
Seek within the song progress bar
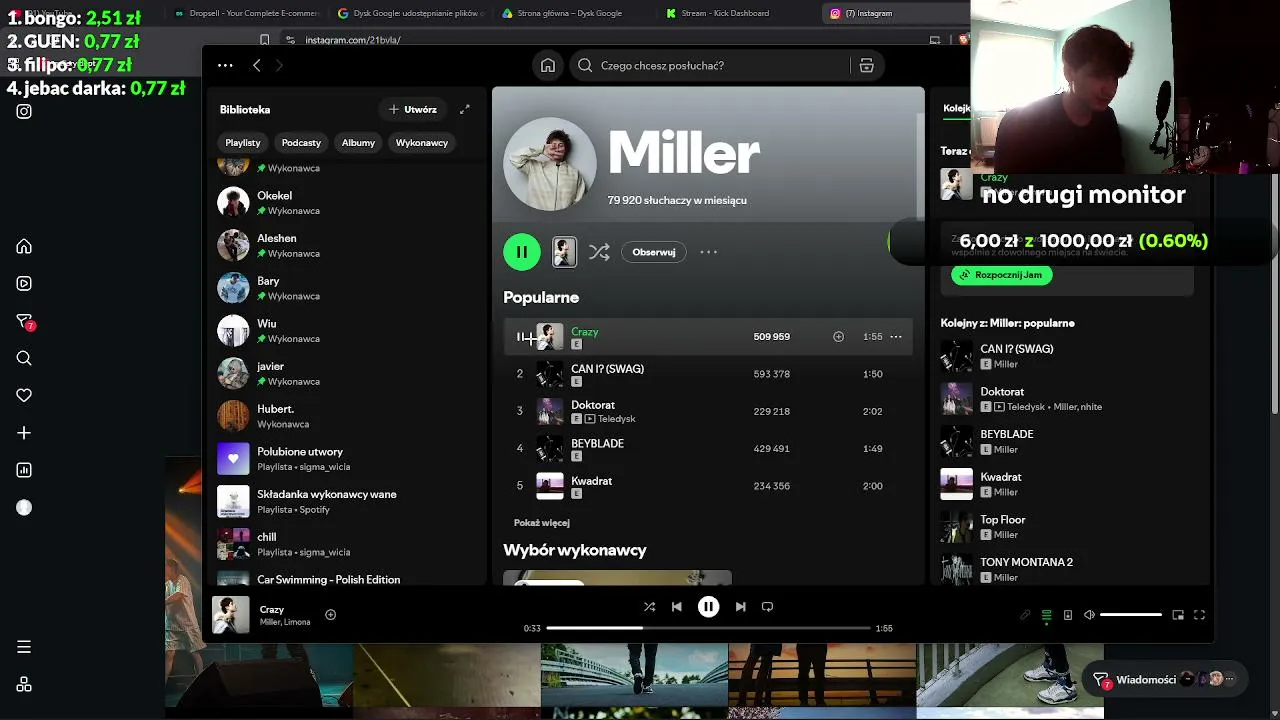click(709, 628)
